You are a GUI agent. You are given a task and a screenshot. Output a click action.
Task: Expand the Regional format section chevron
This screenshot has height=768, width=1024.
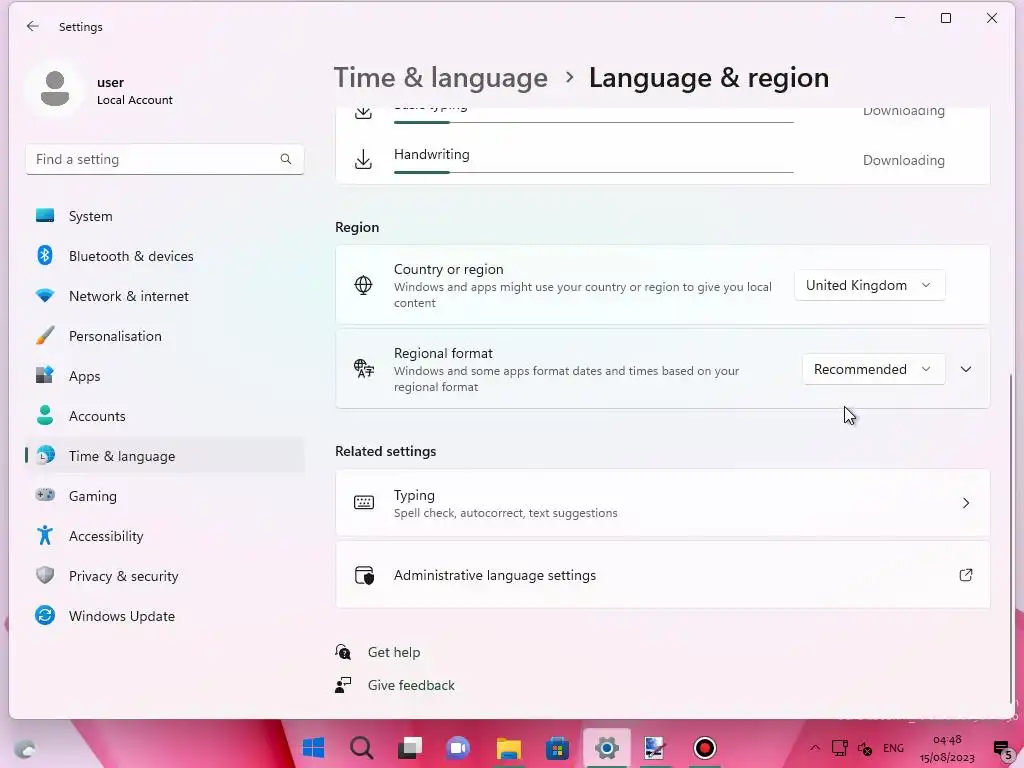tap(966, 369)
